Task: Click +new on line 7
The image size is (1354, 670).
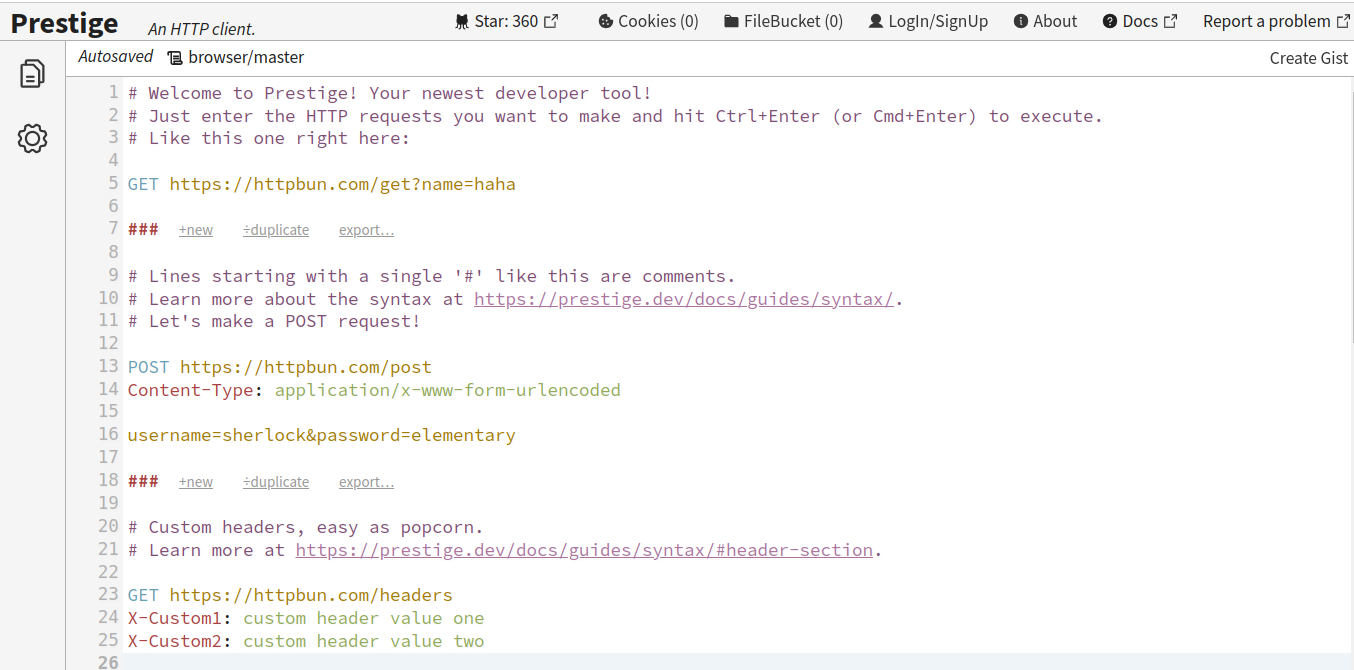Action: (196, 230)
